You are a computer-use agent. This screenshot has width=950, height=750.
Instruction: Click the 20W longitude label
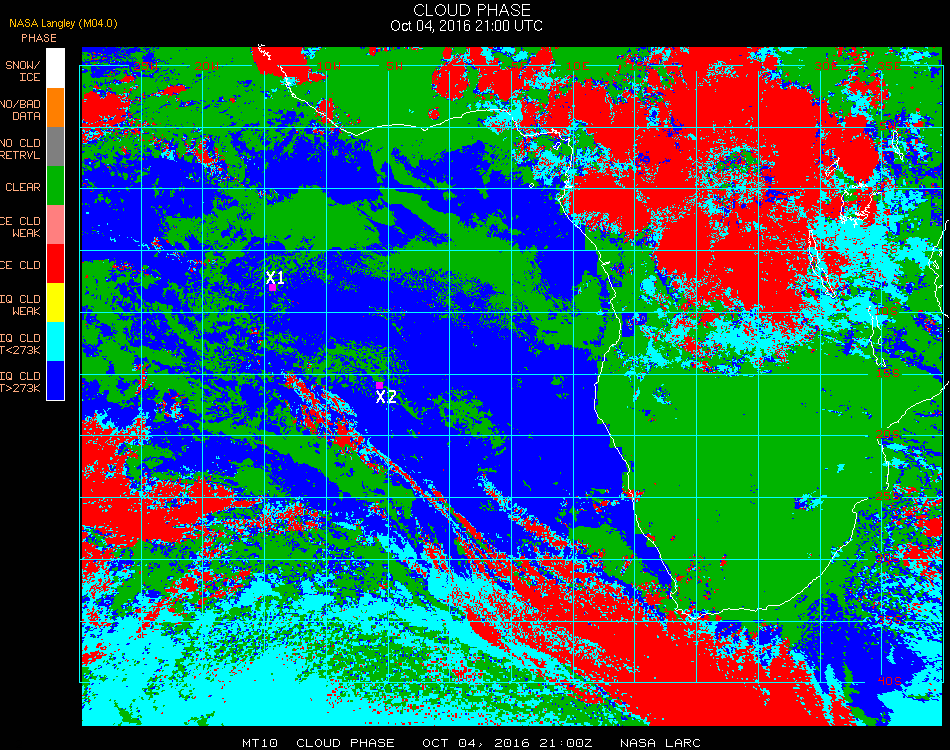[207, 66]
